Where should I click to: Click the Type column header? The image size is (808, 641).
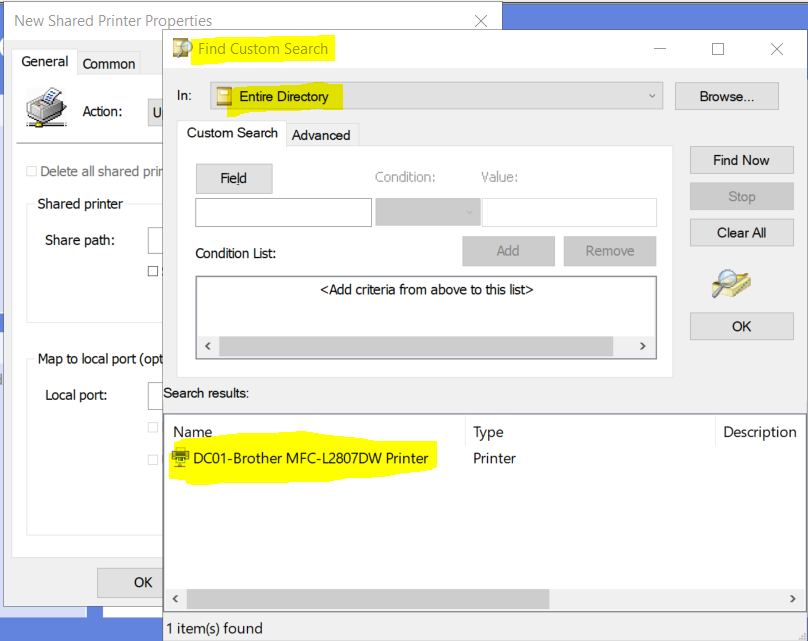point(489,432)
